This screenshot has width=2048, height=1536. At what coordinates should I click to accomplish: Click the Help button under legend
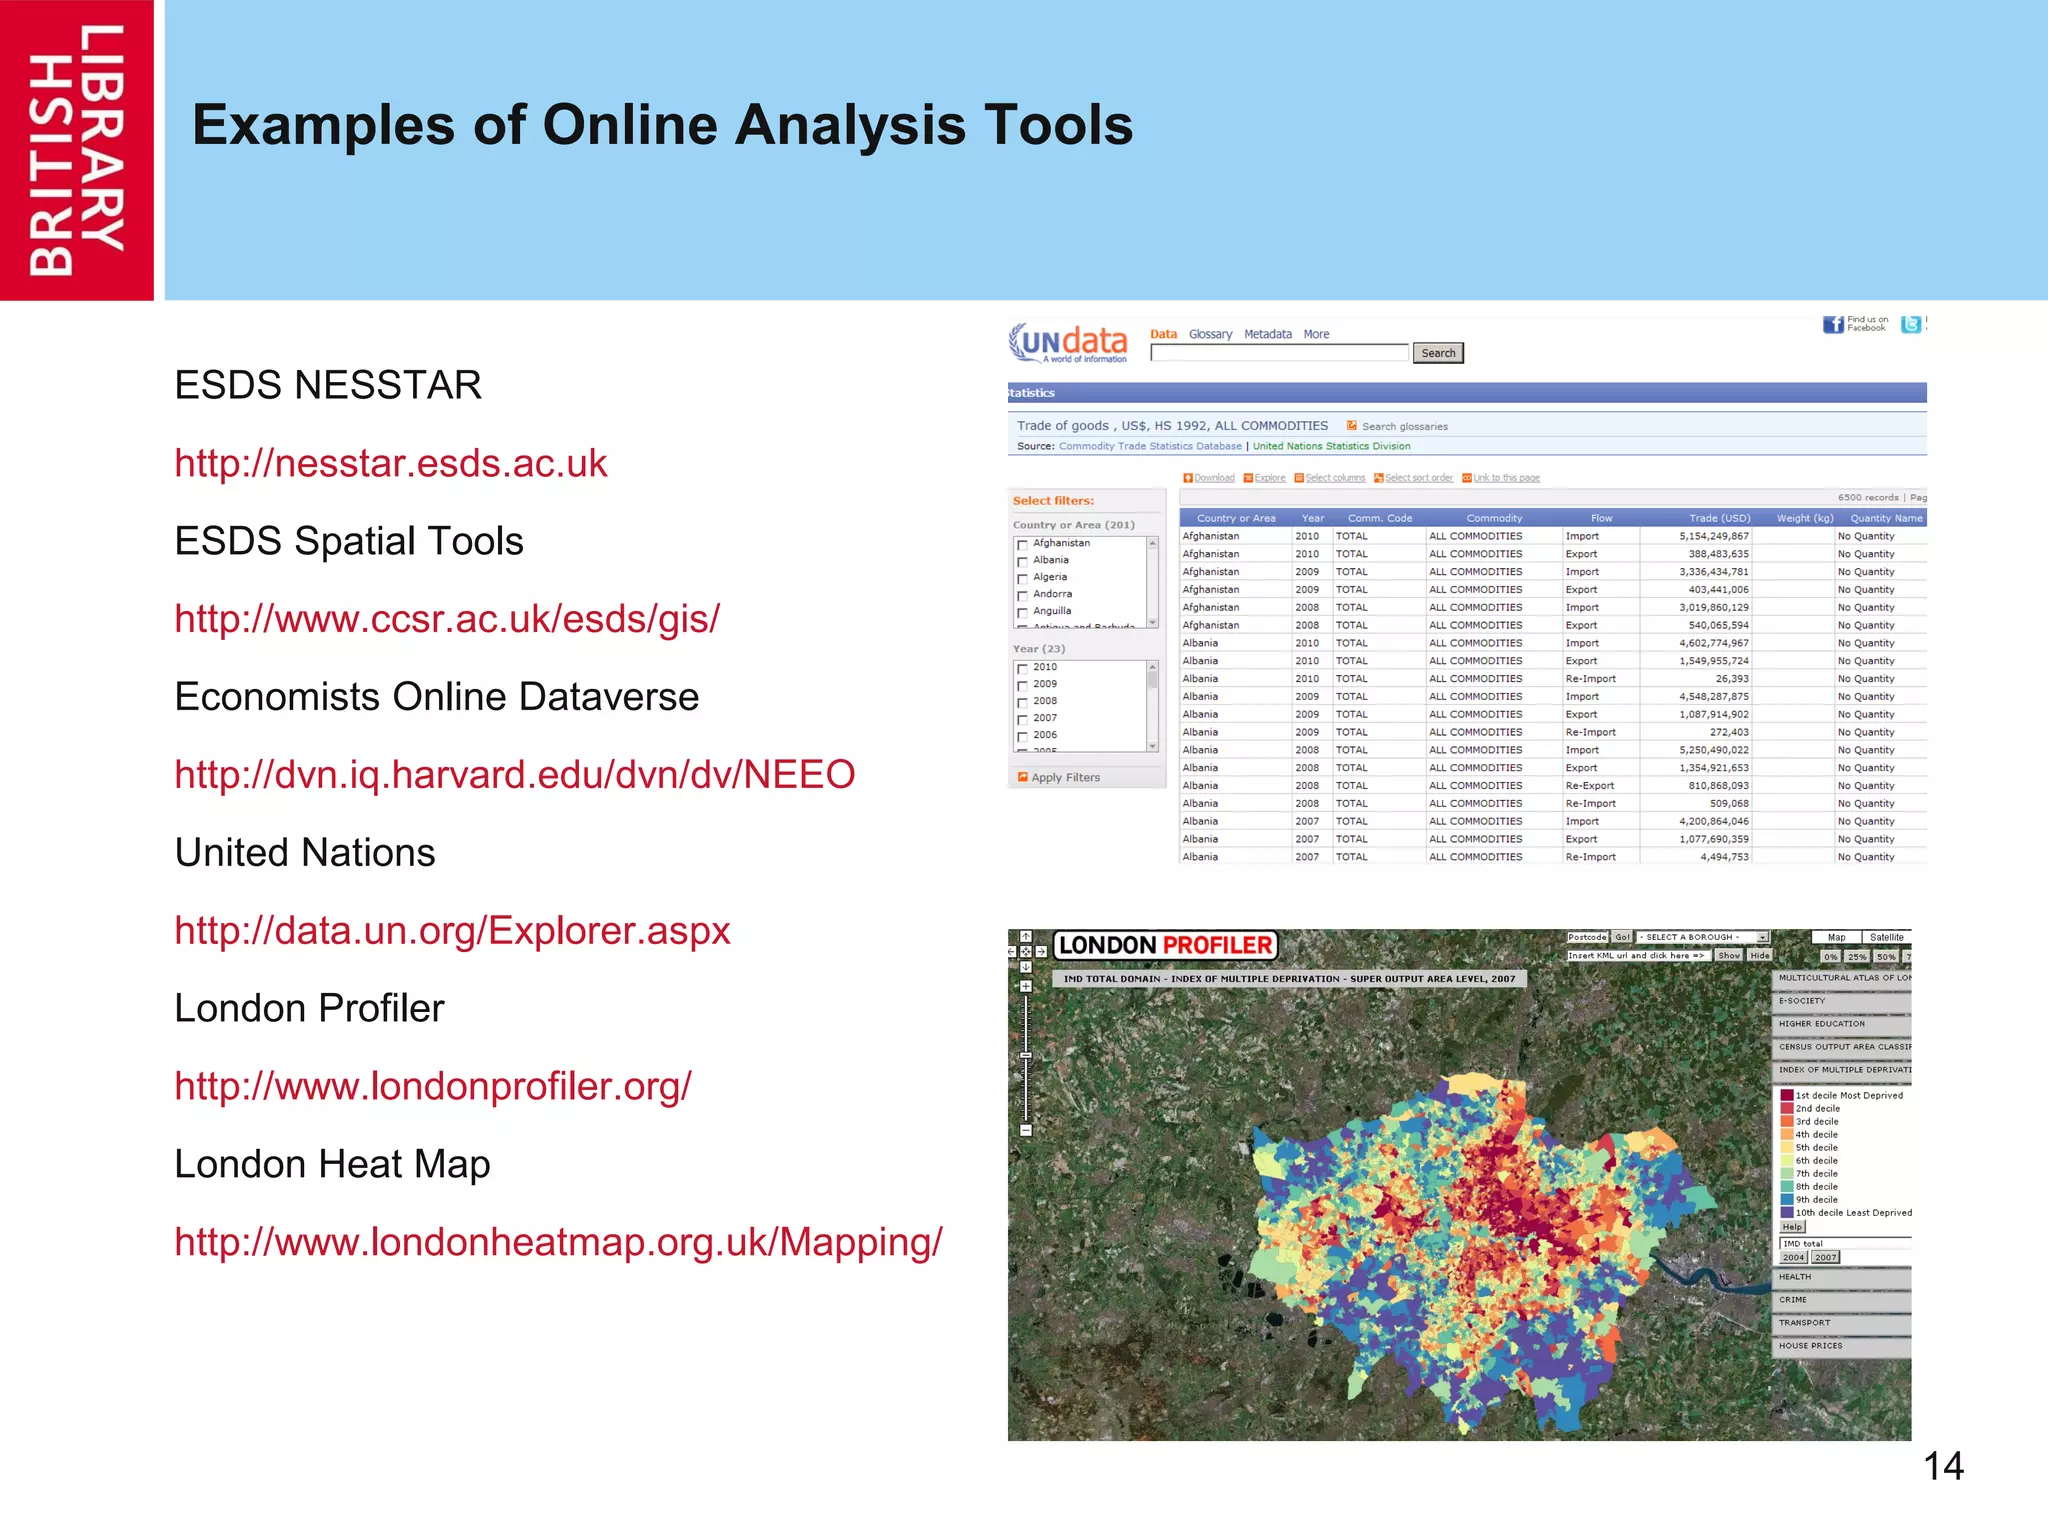1792,1227
